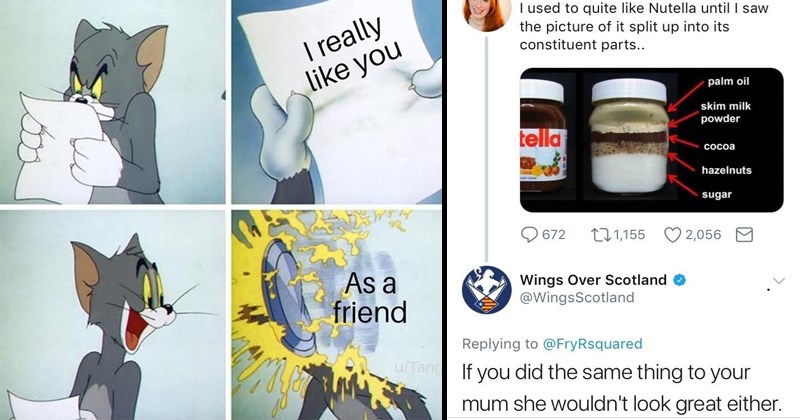Click the 2,056 likes count

click(x=703, y=235)
